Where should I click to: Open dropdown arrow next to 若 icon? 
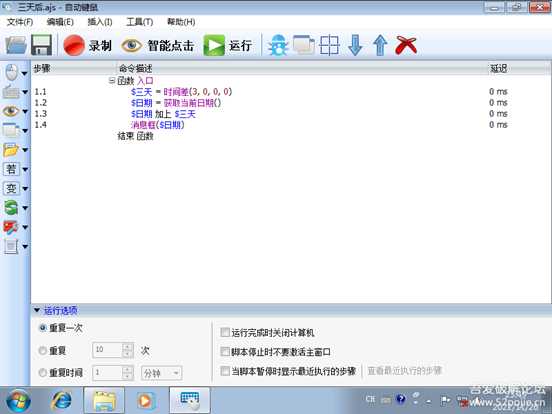(x=25, y=169)
